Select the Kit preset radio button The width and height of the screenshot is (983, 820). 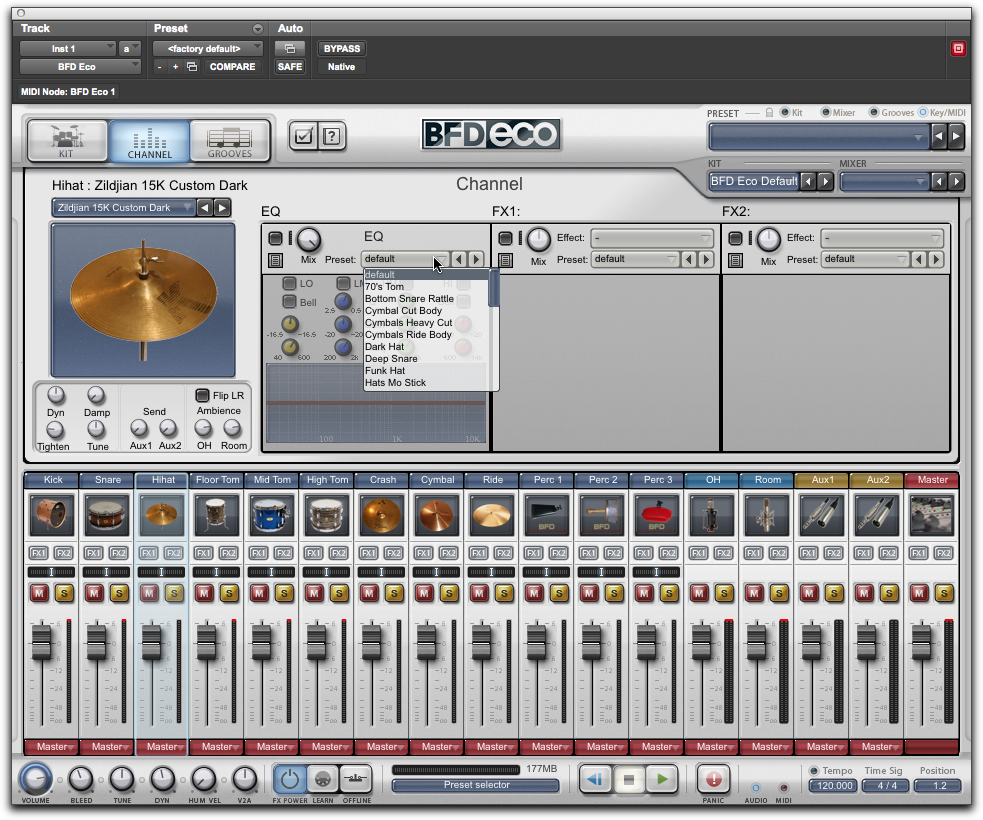784,112
